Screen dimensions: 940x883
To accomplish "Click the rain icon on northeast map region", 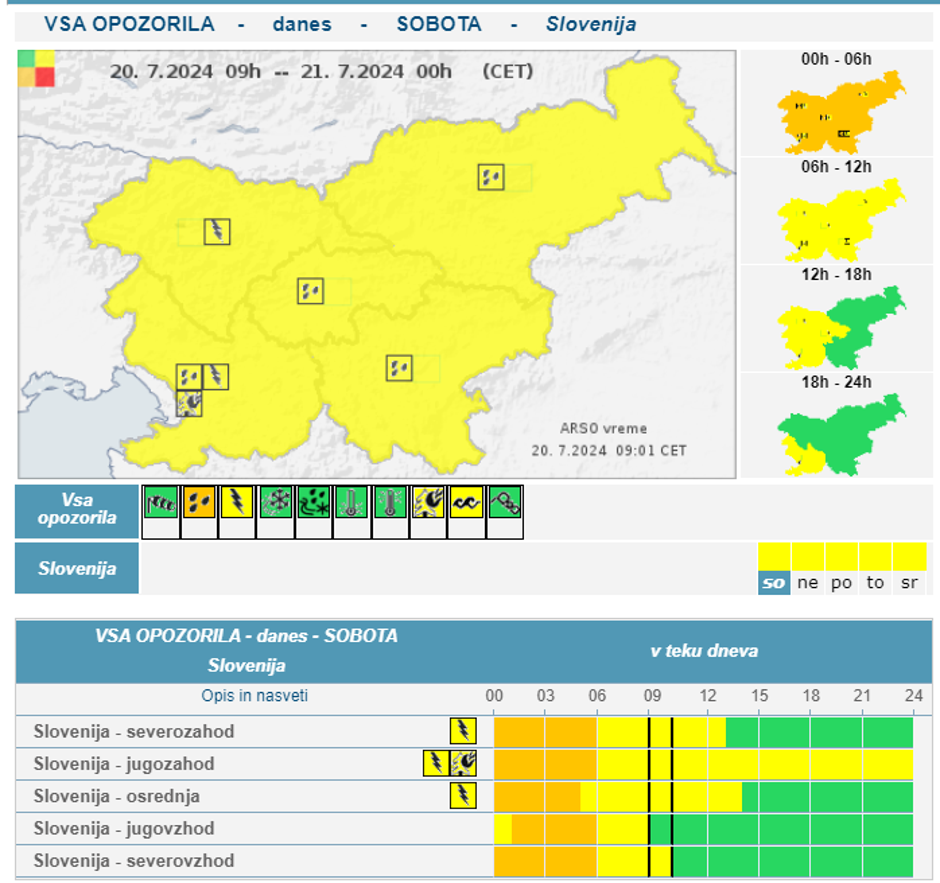I will click(x=490, y=177).
